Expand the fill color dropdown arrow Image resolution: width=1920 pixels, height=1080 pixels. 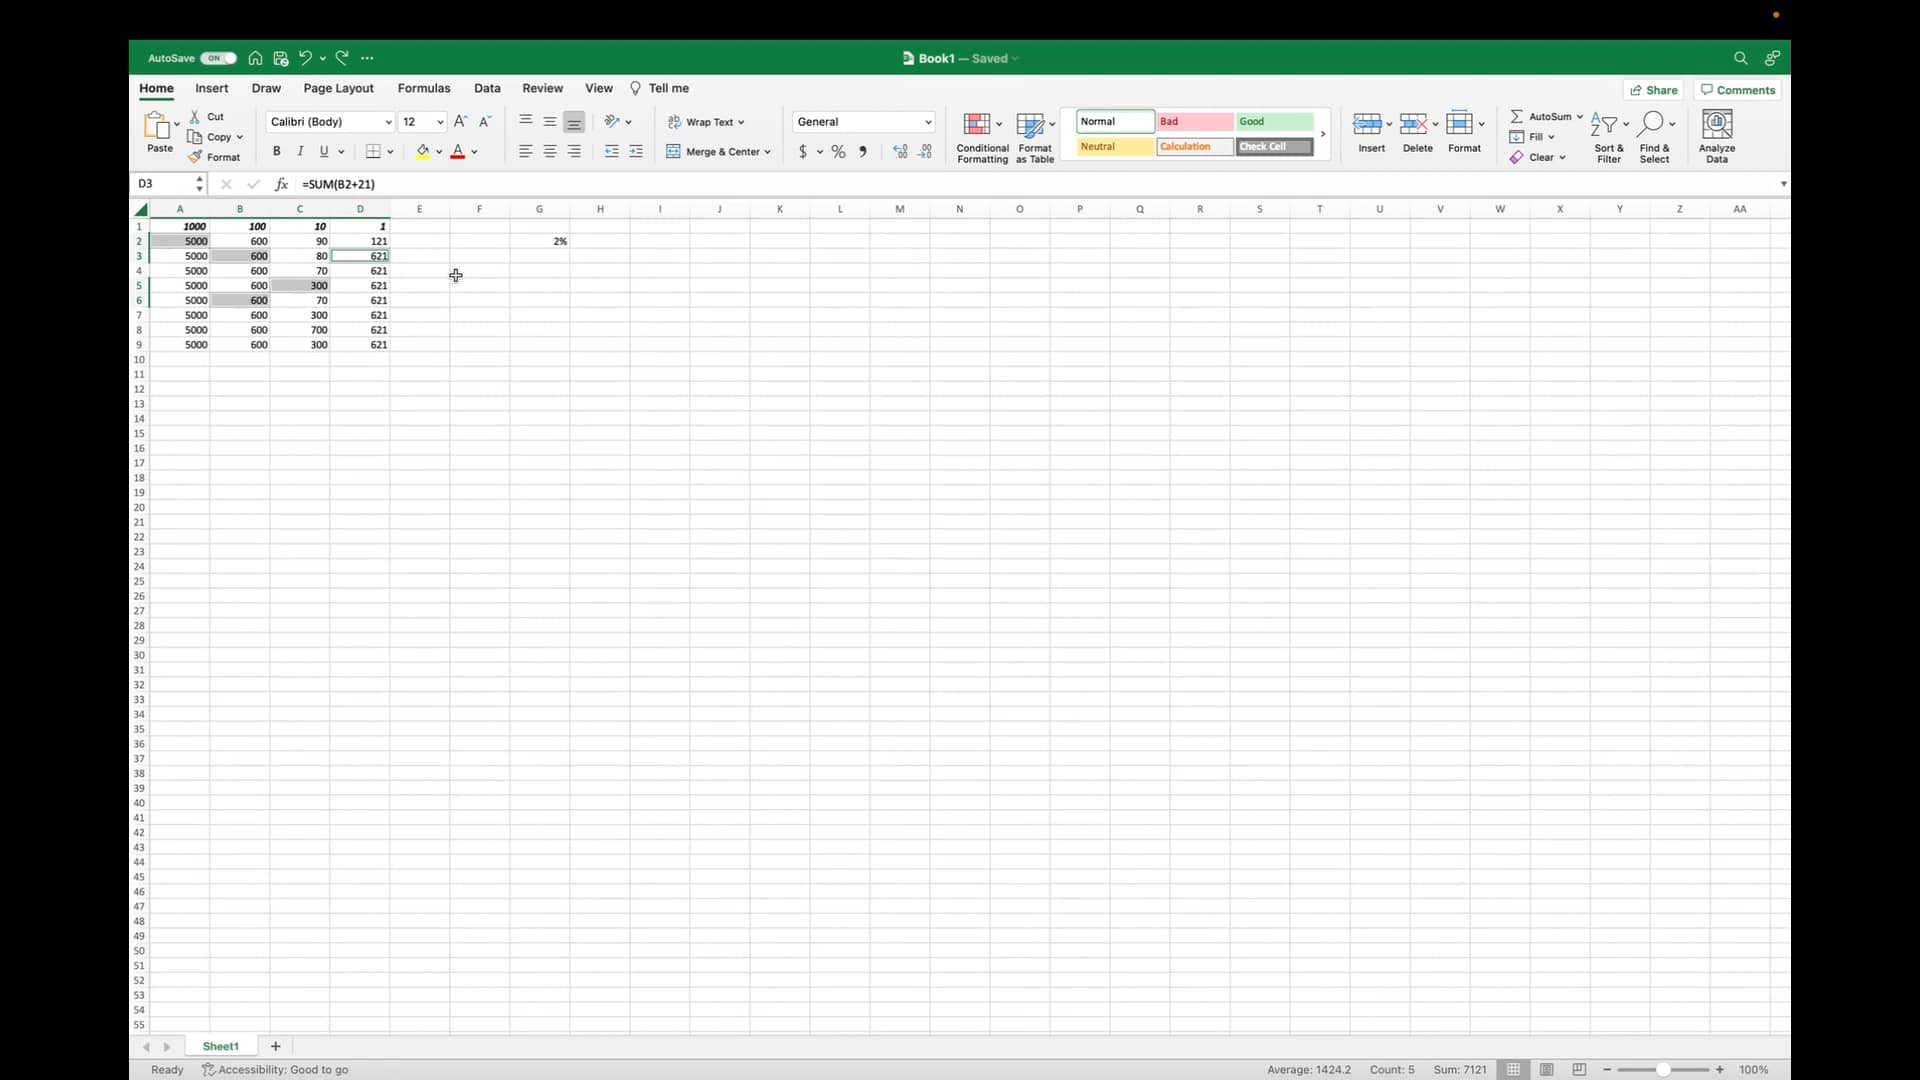tap(439, 151)
